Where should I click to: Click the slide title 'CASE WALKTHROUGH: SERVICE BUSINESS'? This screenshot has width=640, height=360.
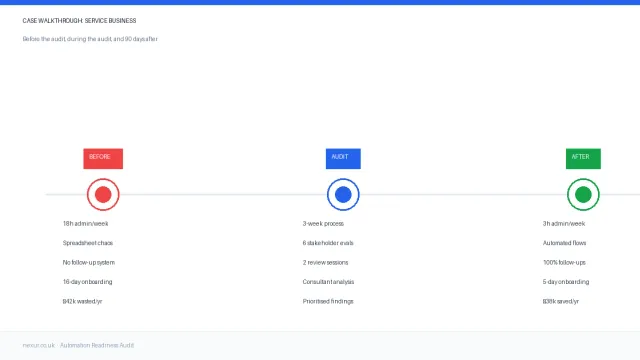tap(79, 20)
